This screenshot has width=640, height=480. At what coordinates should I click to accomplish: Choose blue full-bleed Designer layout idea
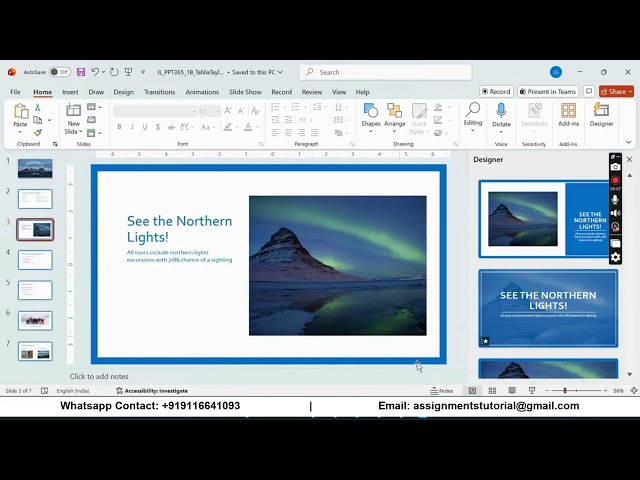pyautogui.click(x=548, y=308)
